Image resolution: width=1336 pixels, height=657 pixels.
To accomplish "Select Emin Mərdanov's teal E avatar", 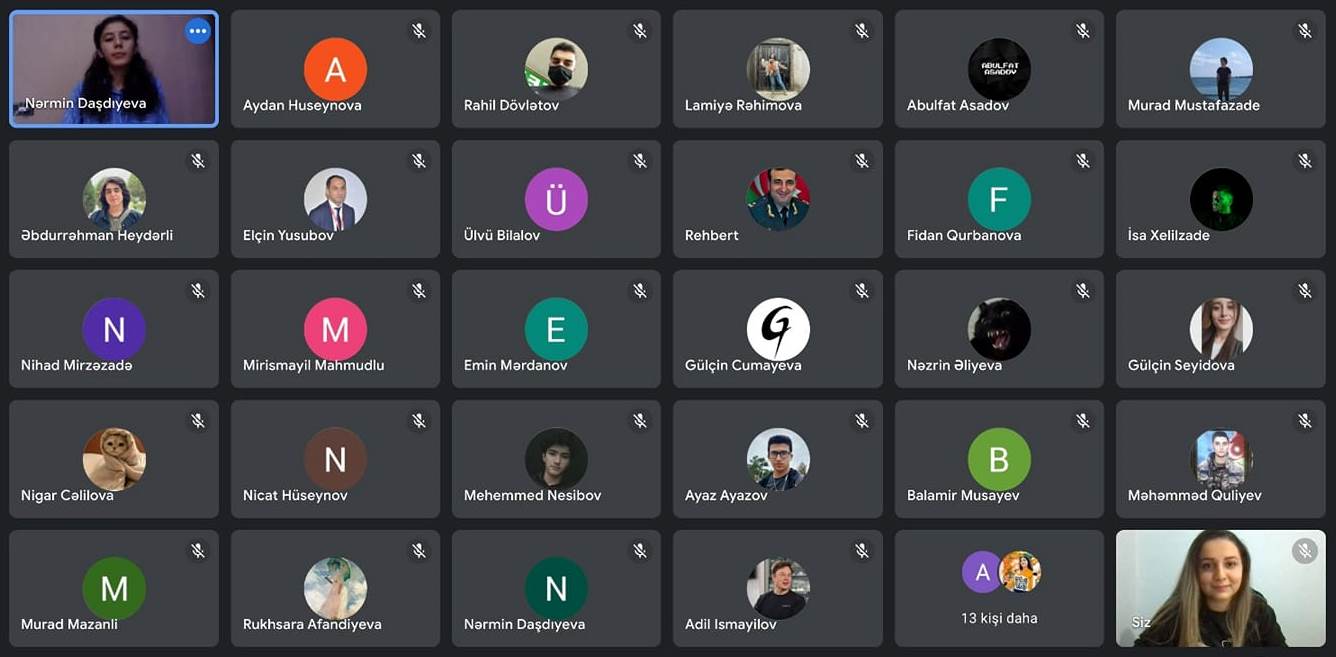I will coord(556,329).
